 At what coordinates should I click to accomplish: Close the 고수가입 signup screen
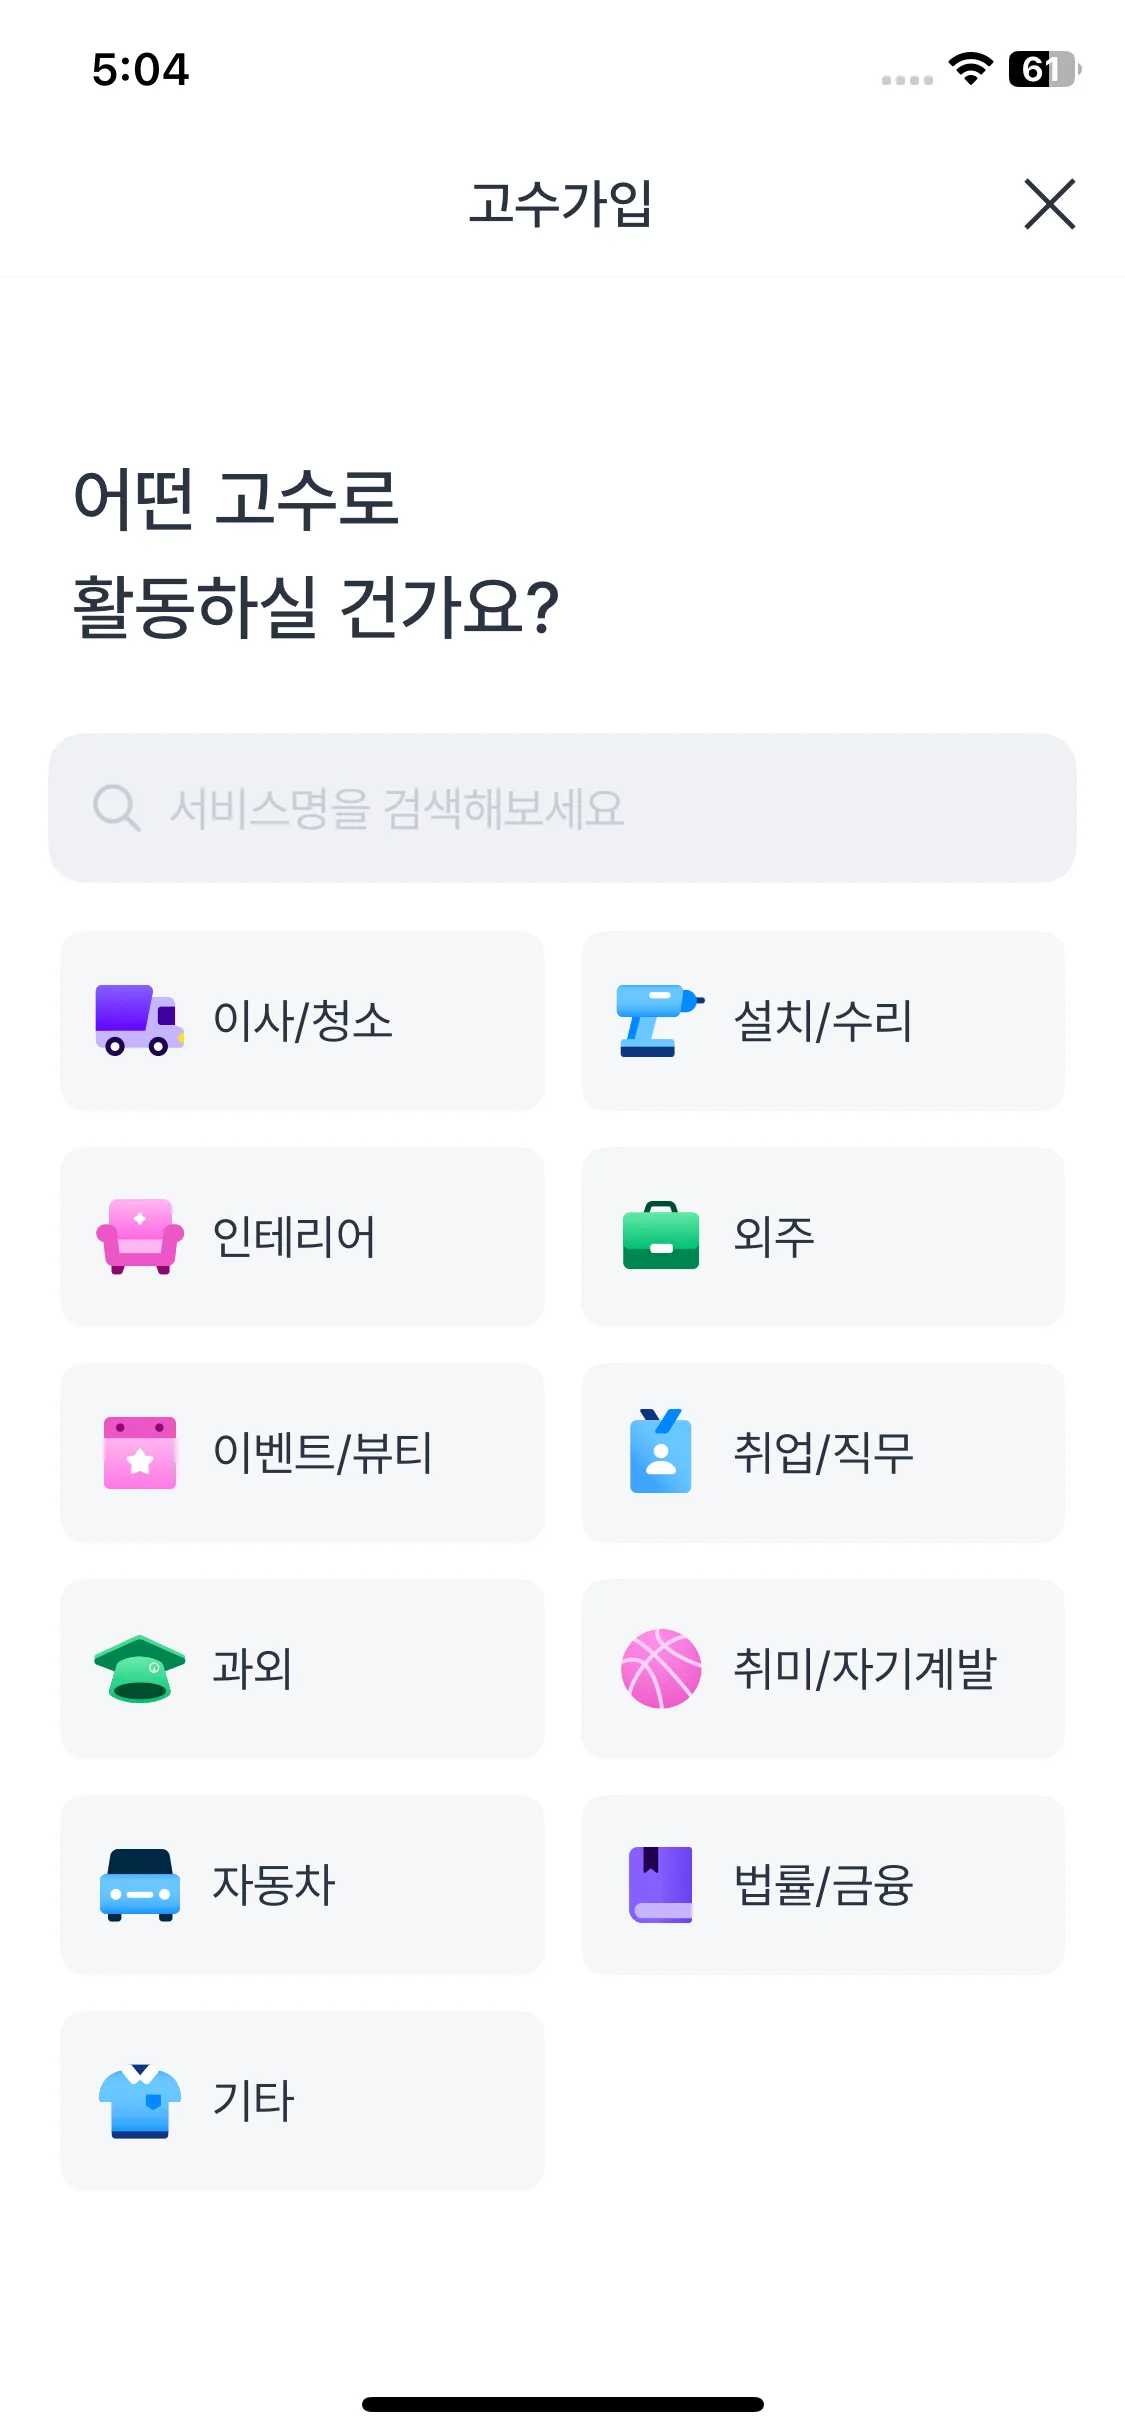click(1049, 204)
